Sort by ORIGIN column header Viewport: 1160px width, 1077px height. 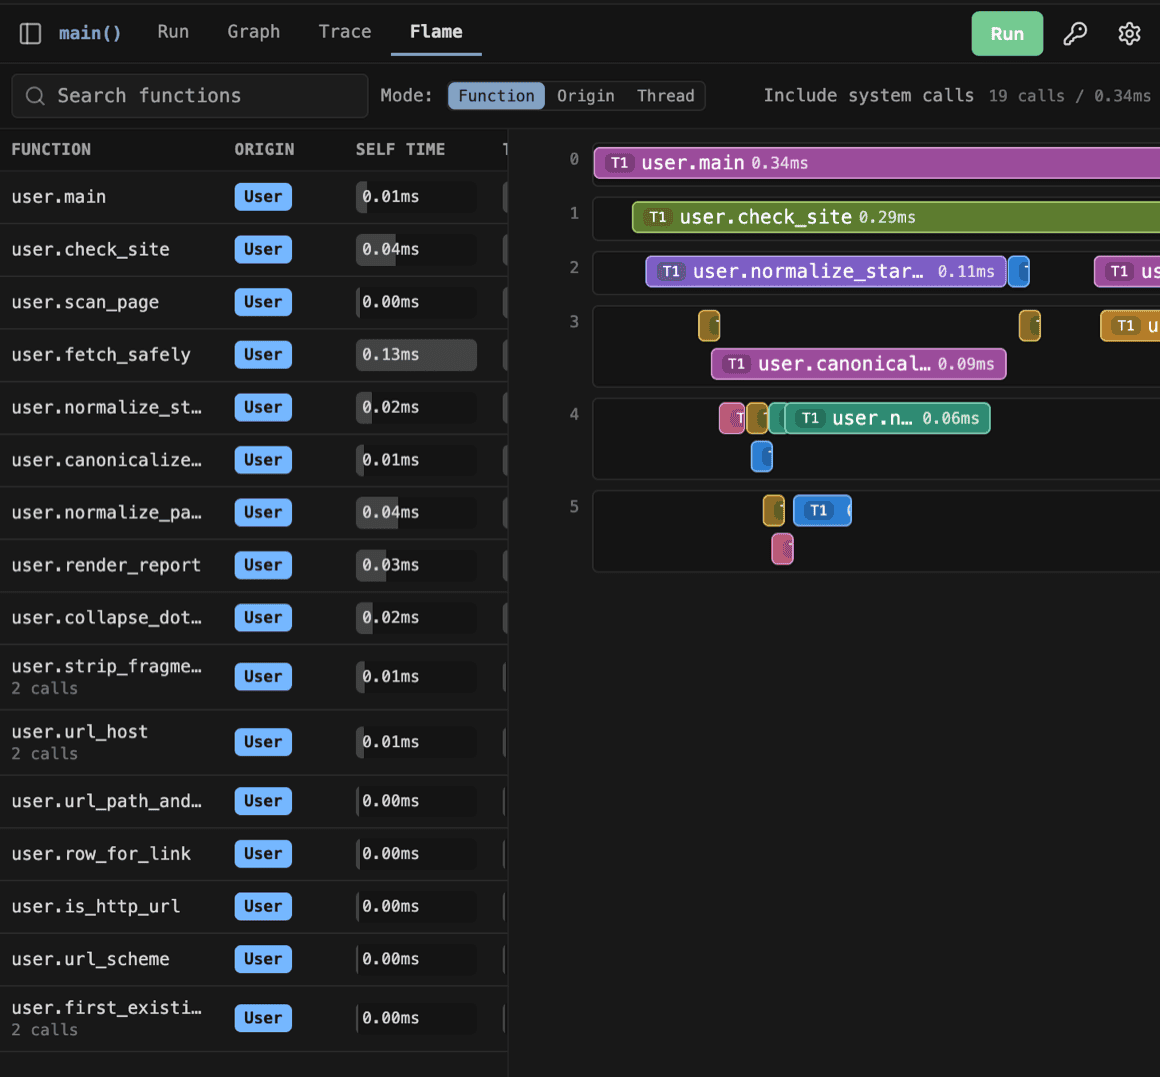pos(264,149)
